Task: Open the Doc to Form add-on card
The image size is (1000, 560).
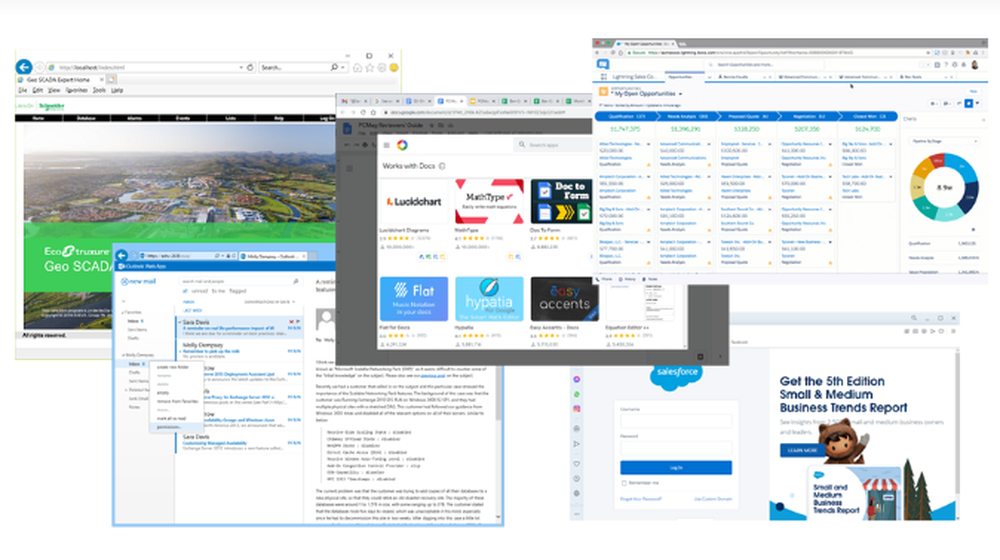Action: click(x=561, y=216)
